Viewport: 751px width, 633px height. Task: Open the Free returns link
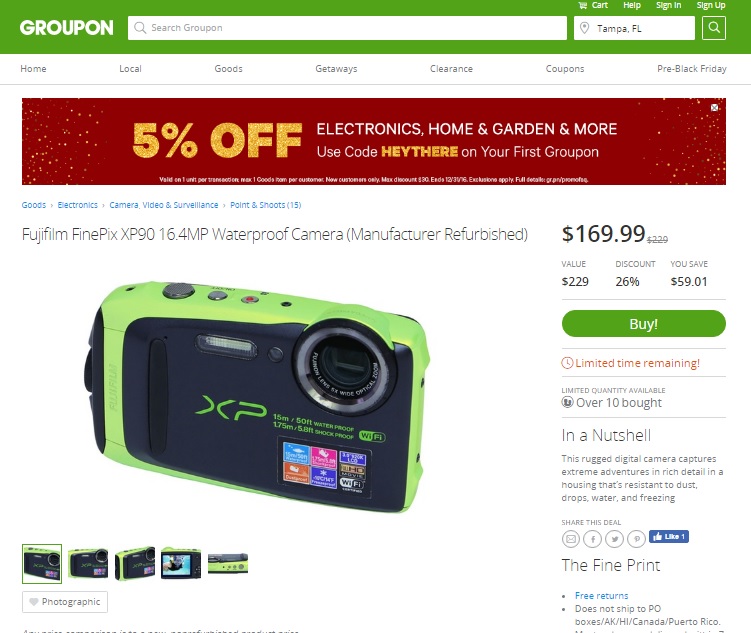tap(602, 596)
